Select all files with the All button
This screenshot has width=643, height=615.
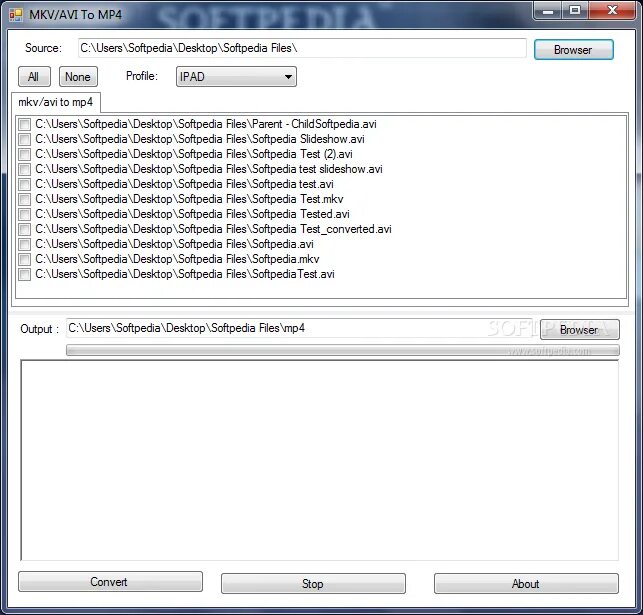click(x=34, y=77)
